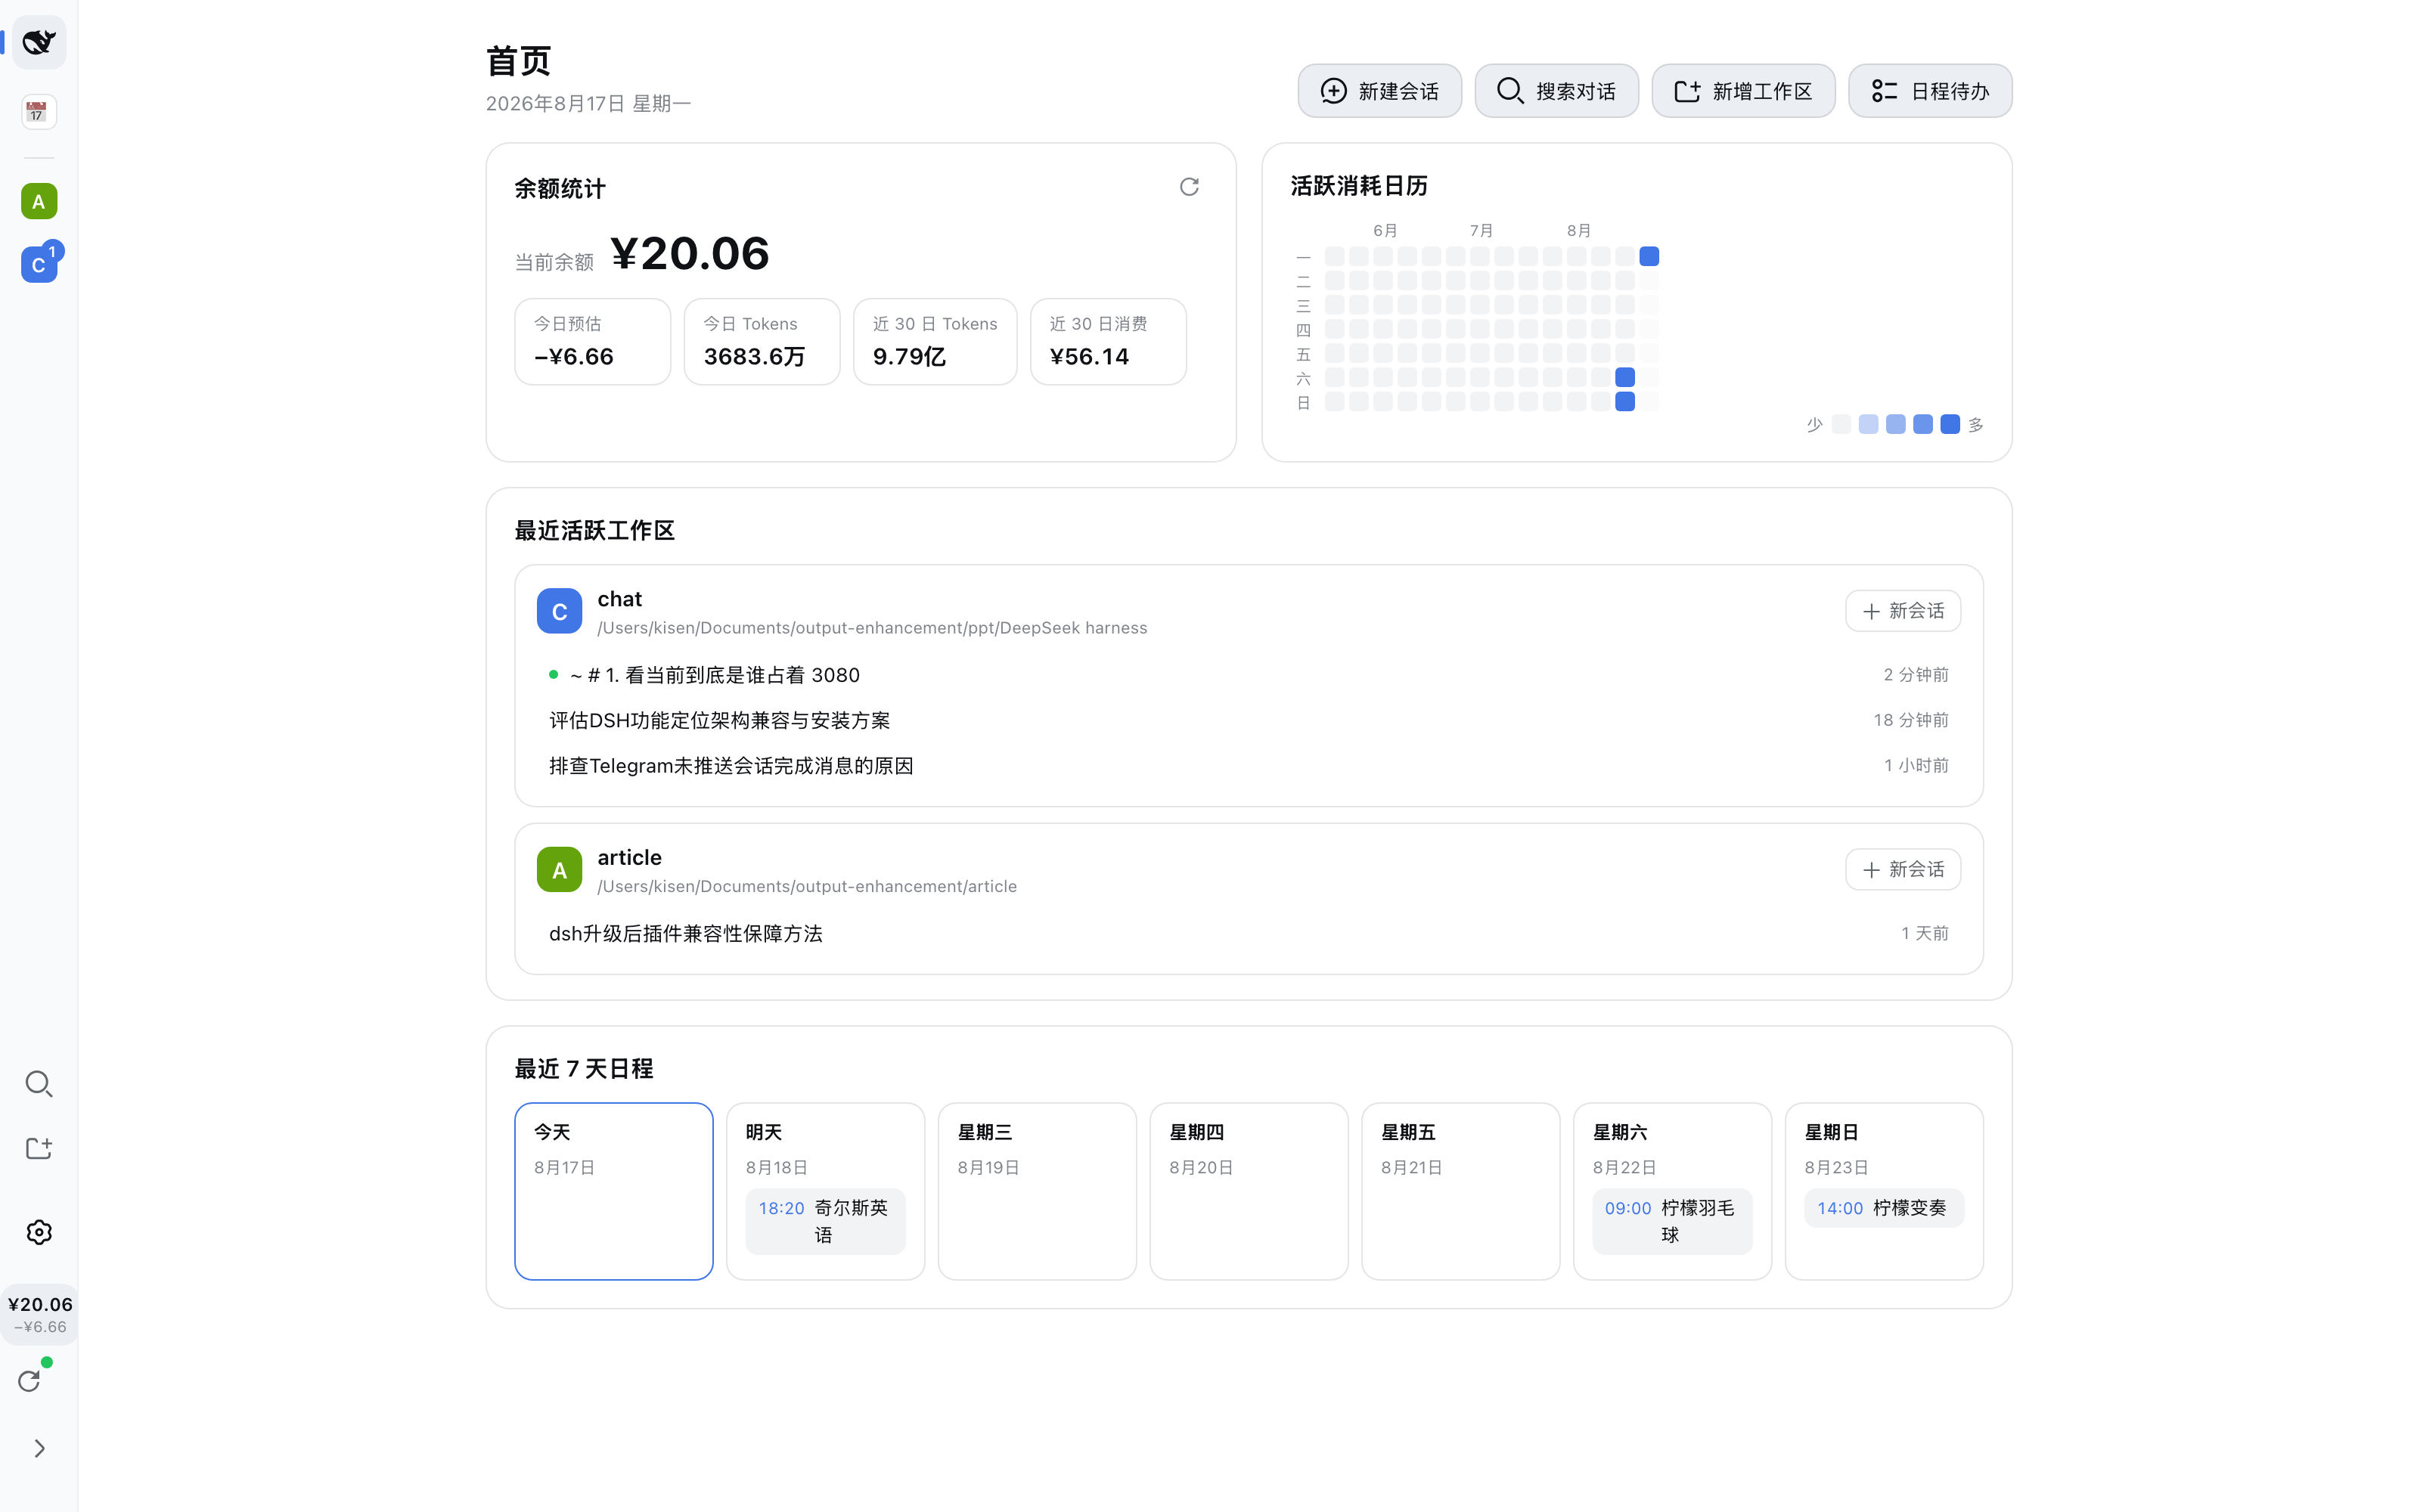This screenshot has height=1512, width=2420.
Task: Open the 18:20 奇尔斯英语 event
Action: click(x=825, y=1221)
